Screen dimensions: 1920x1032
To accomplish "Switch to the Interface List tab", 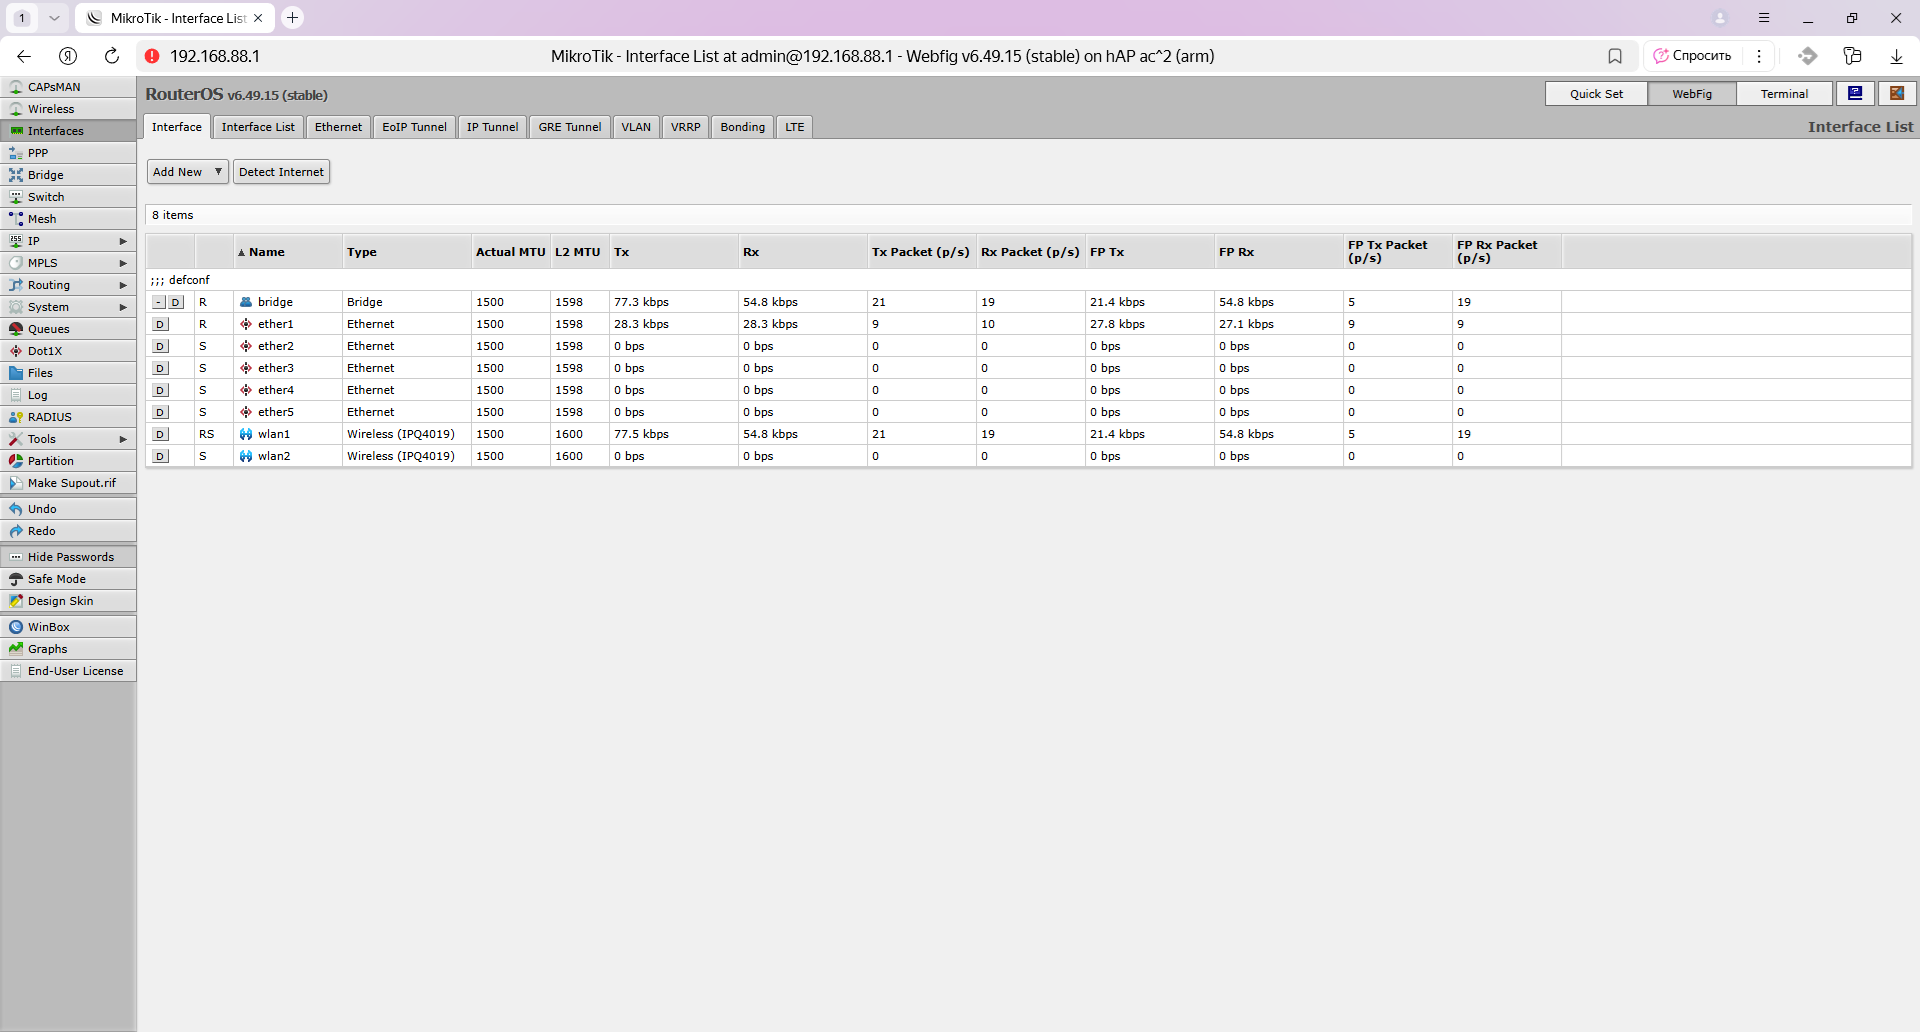I will [258, 127].
